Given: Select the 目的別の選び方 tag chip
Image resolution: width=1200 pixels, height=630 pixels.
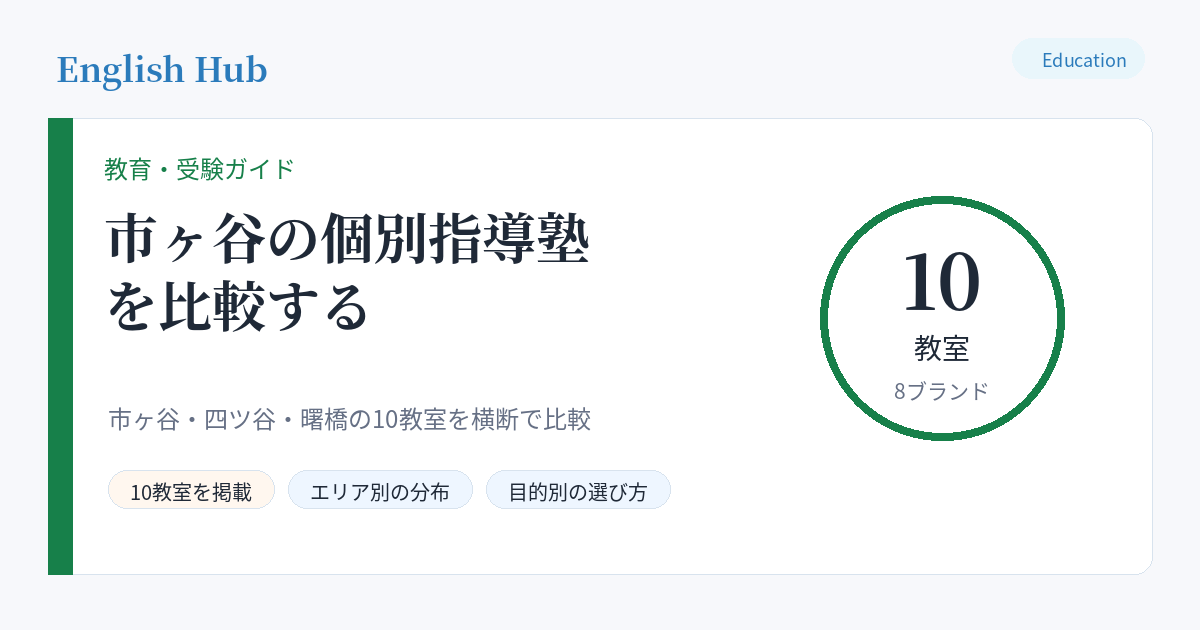Looking at the screenshot, I should [578, 490].
